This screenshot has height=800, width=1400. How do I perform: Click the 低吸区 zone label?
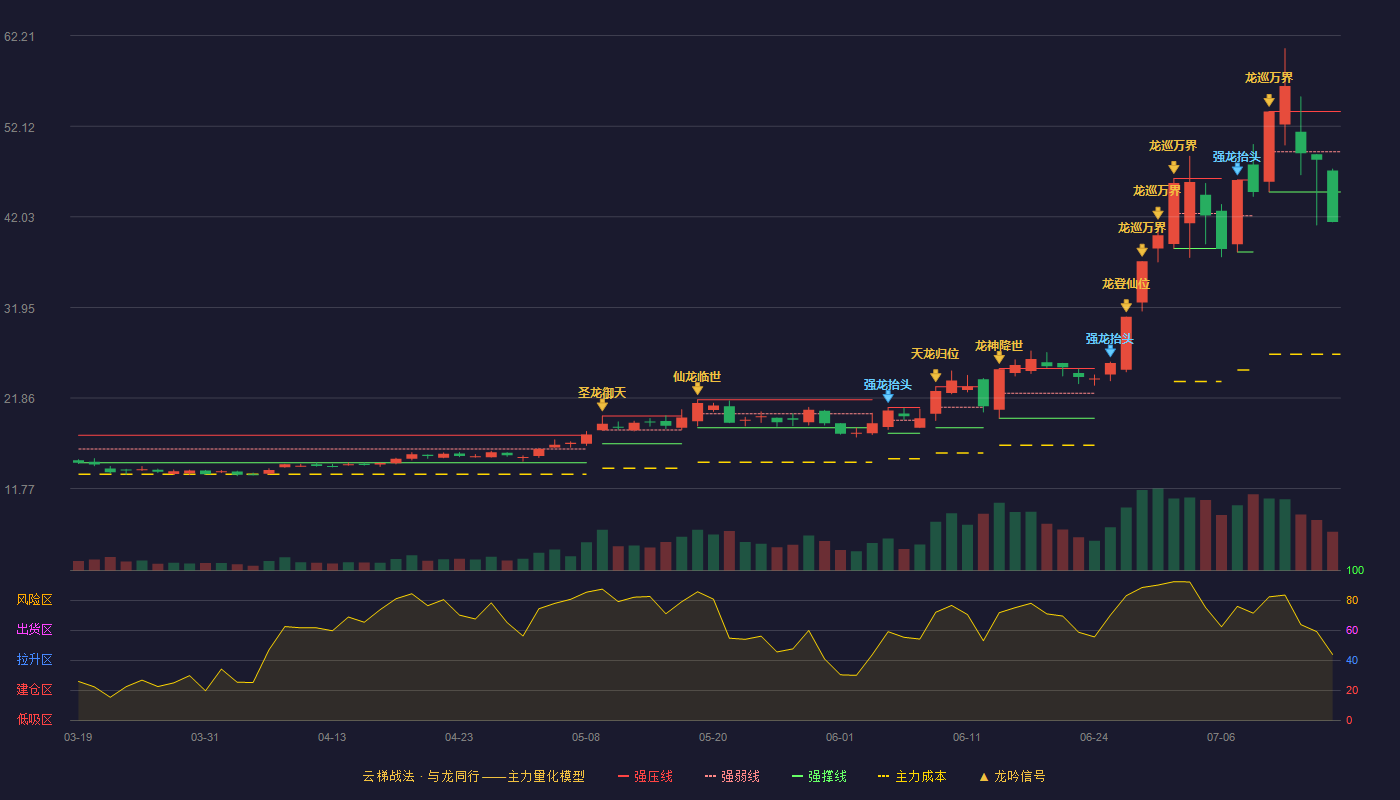(35, 719)
